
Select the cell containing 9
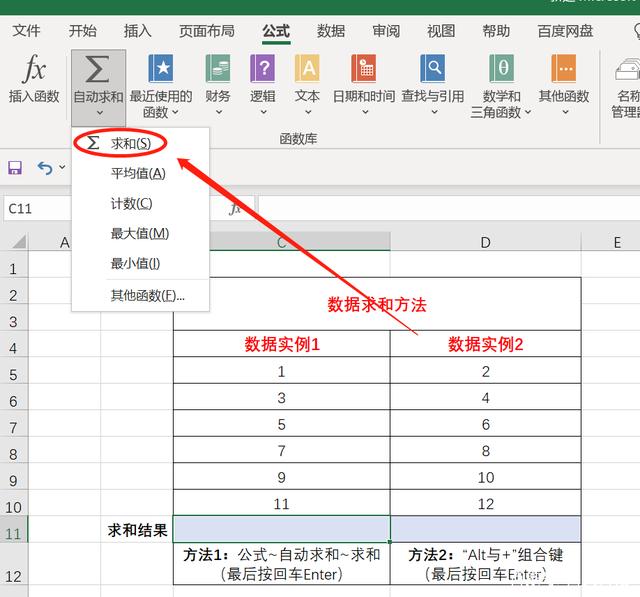(x=282, y=477)
